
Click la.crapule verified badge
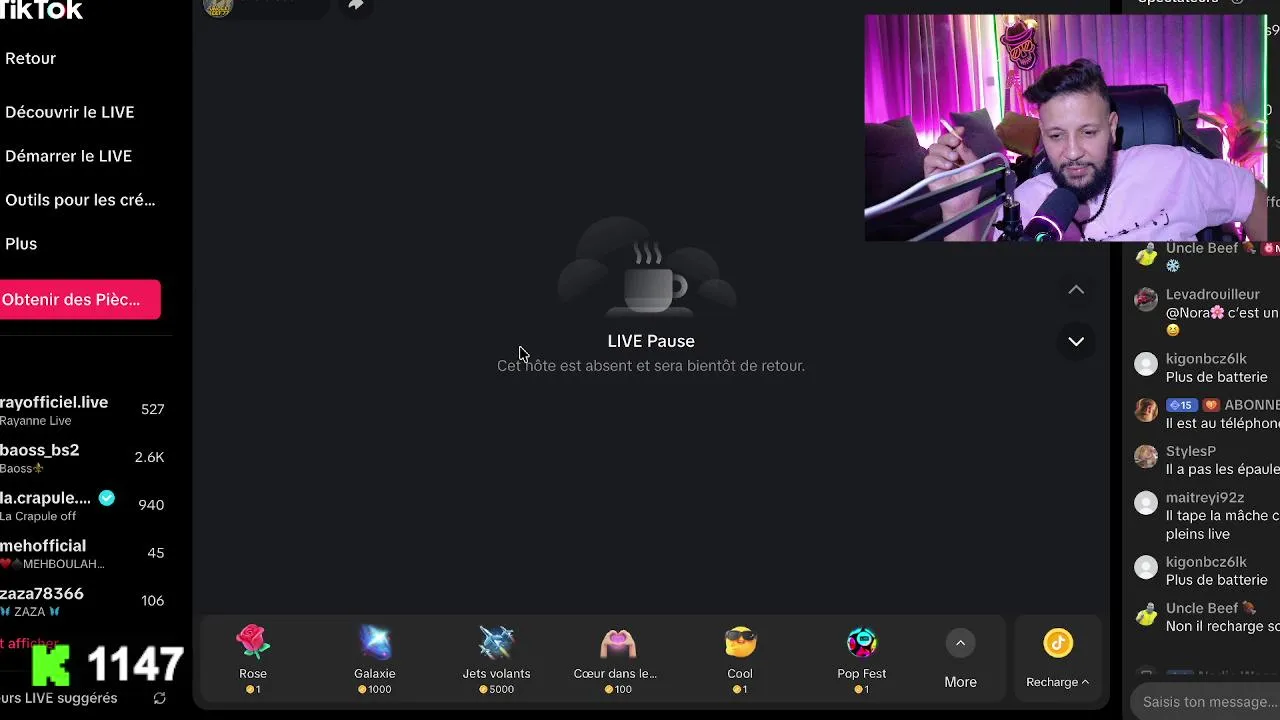click(107, 498)
